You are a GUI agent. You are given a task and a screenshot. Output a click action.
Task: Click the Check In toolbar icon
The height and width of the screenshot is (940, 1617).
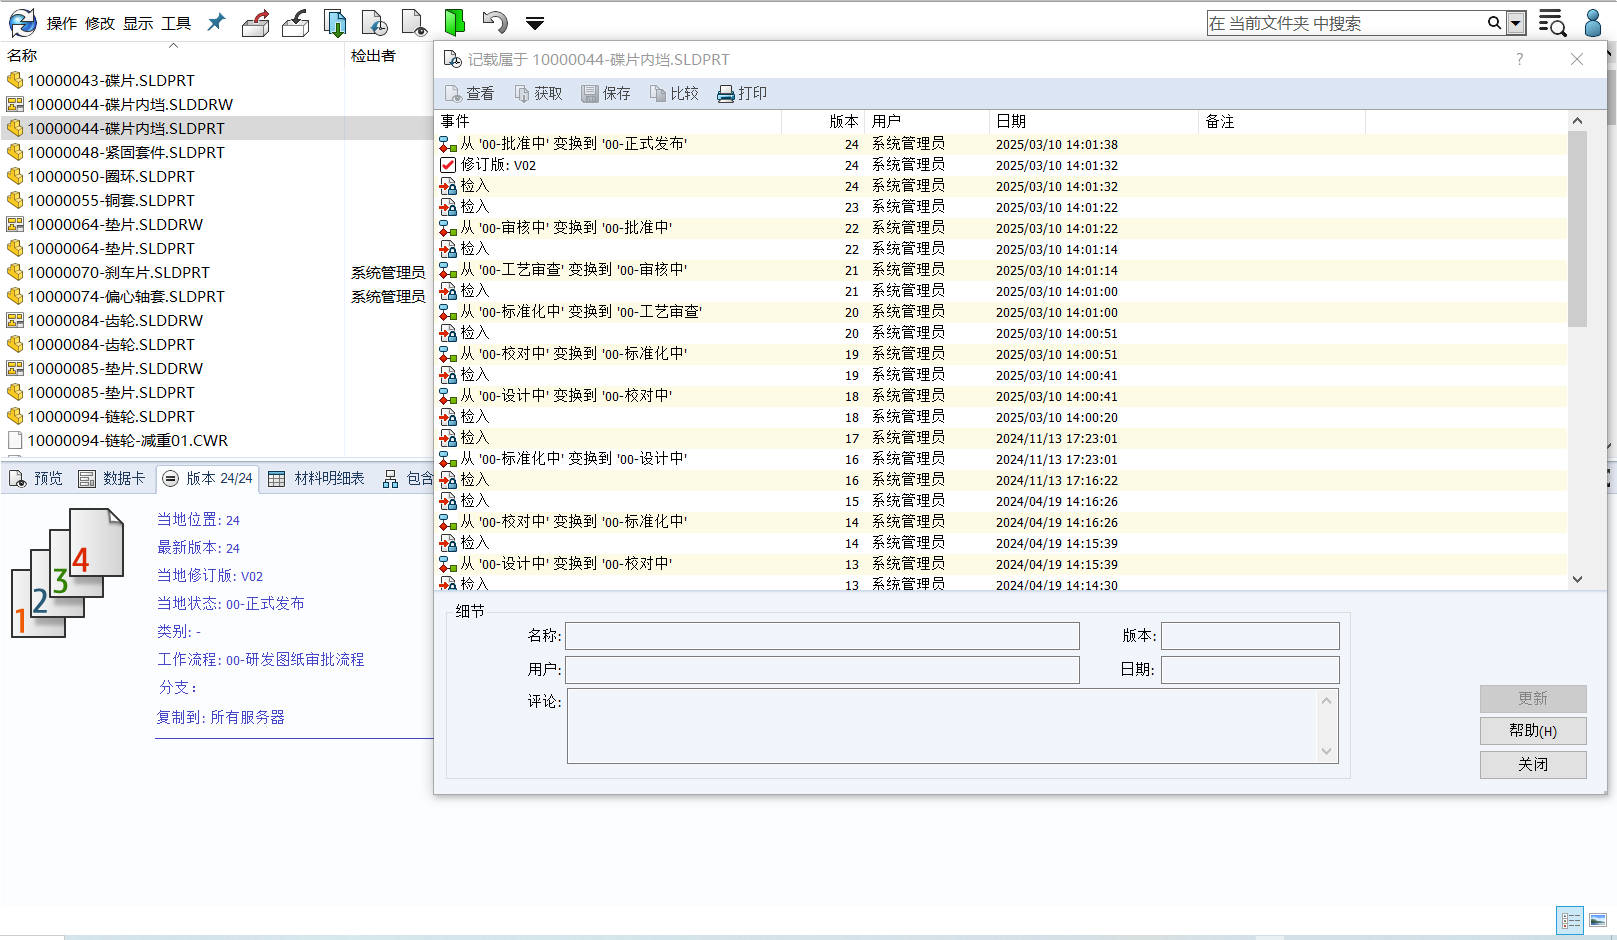(295, 23)
